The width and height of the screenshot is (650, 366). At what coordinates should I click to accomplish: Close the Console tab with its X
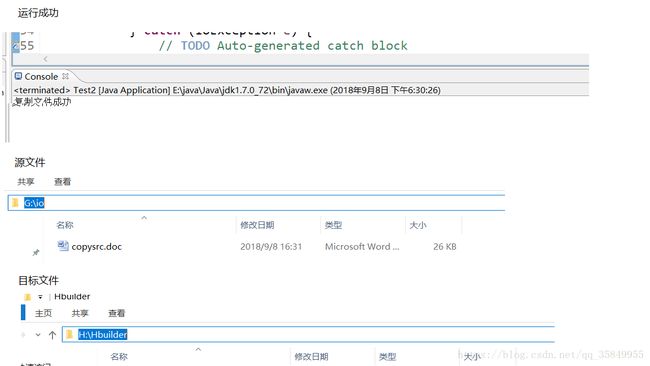coord(65,76)
